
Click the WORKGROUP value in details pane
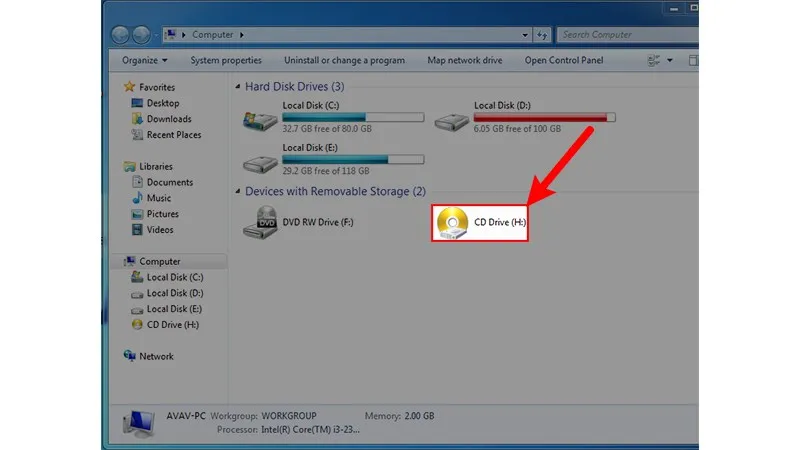[289, 416]
